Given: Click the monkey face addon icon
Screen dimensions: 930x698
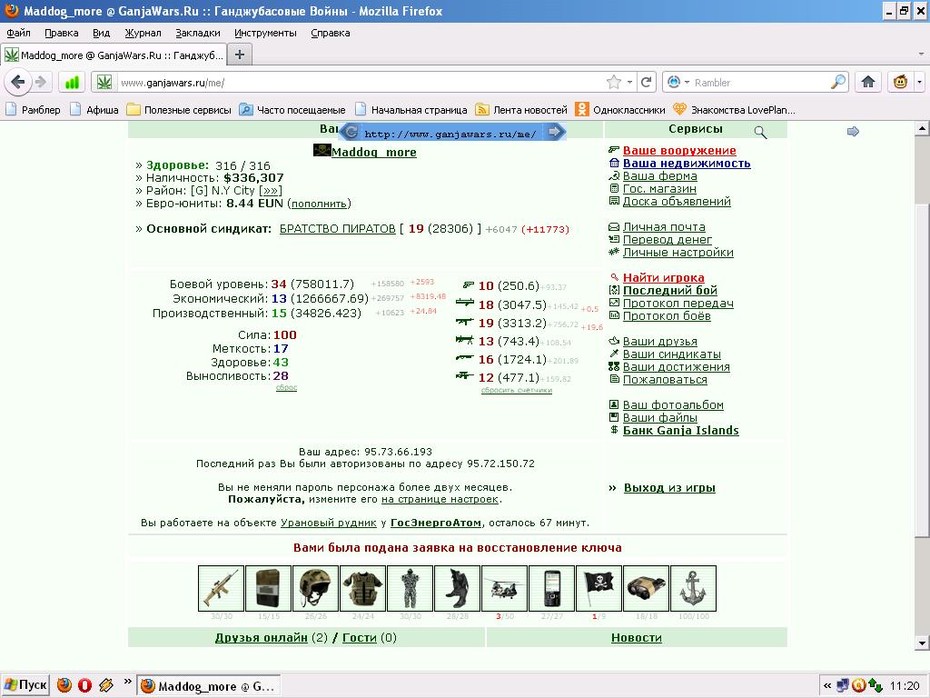Looking at the screenshot, I should tap(900, 82).
